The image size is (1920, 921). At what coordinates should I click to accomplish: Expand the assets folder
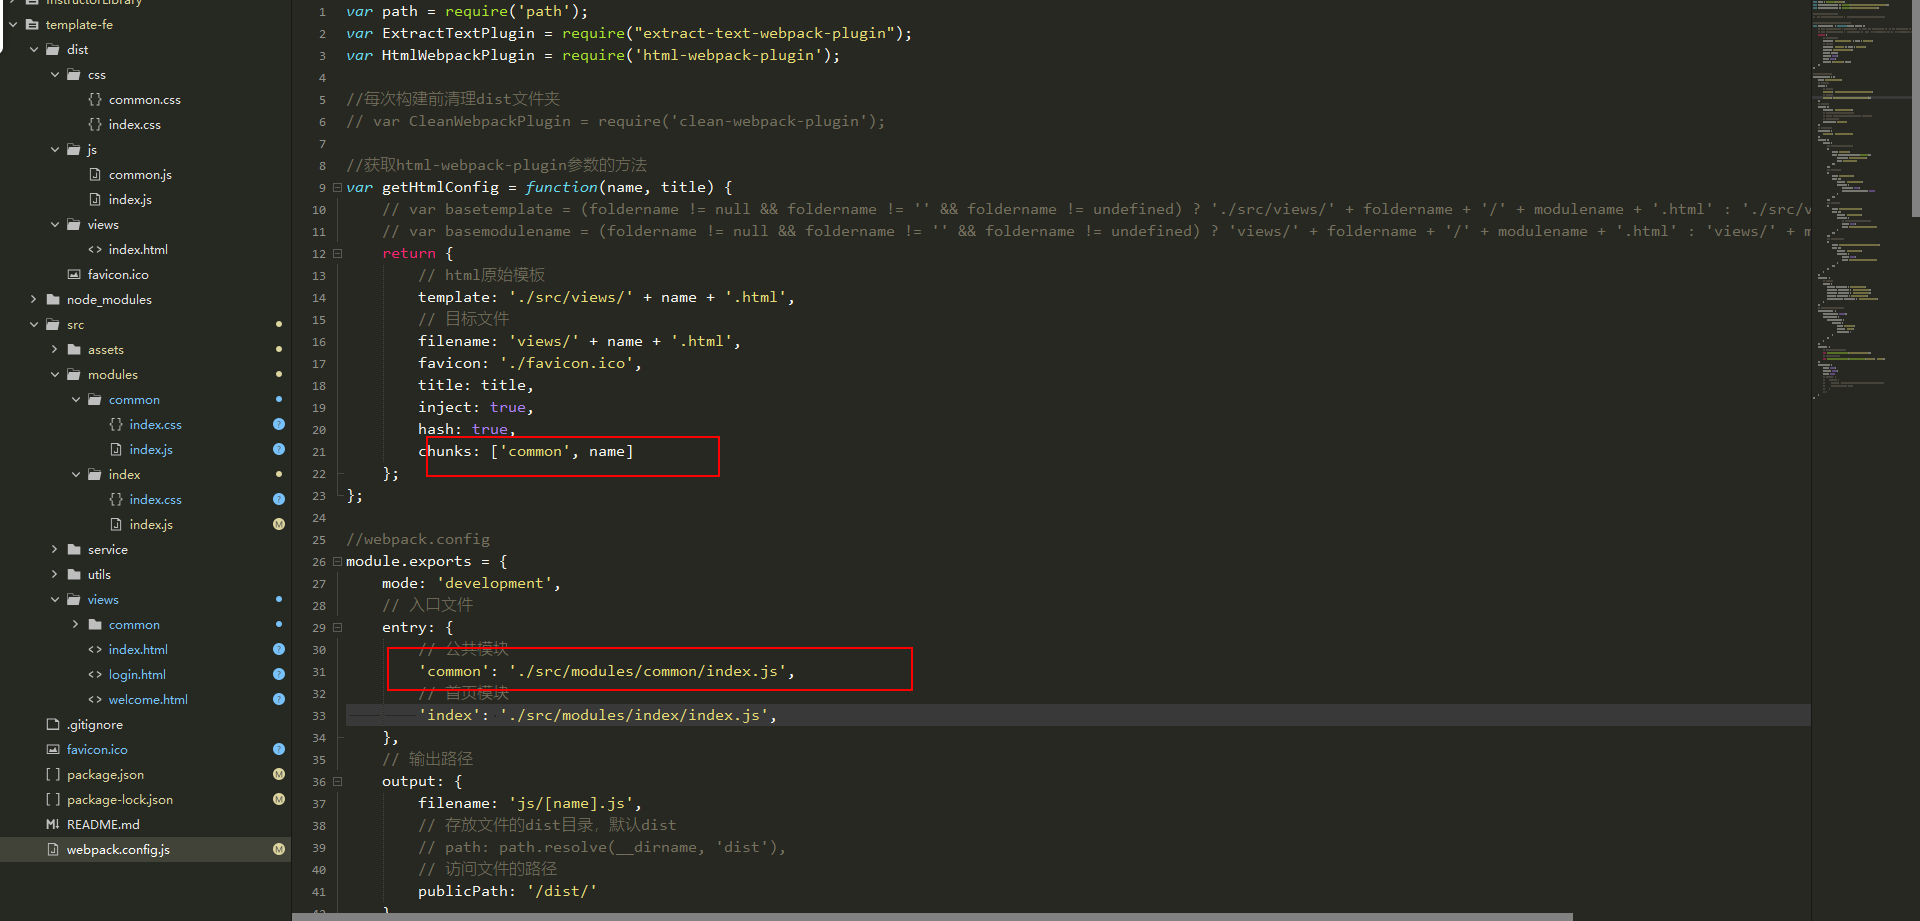(x=55, y=349)
